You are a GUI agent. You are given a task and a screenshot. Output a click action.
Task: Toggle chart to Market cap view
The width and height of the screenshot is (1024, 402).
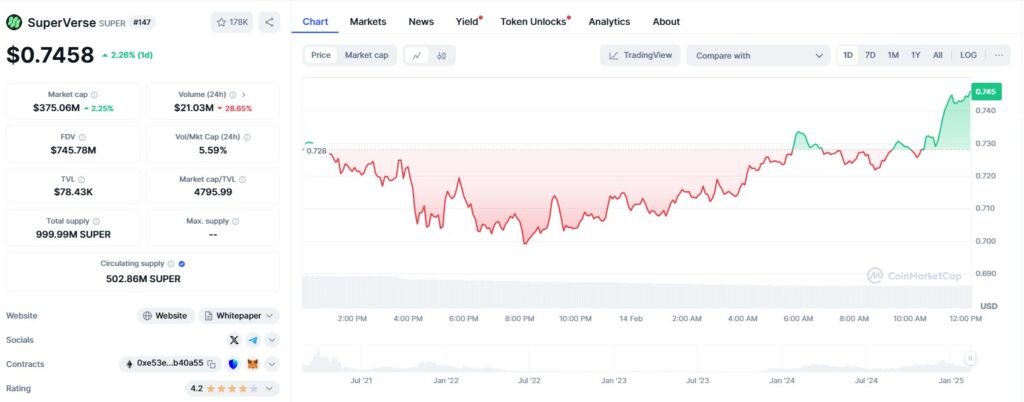[x=366, y=56]
